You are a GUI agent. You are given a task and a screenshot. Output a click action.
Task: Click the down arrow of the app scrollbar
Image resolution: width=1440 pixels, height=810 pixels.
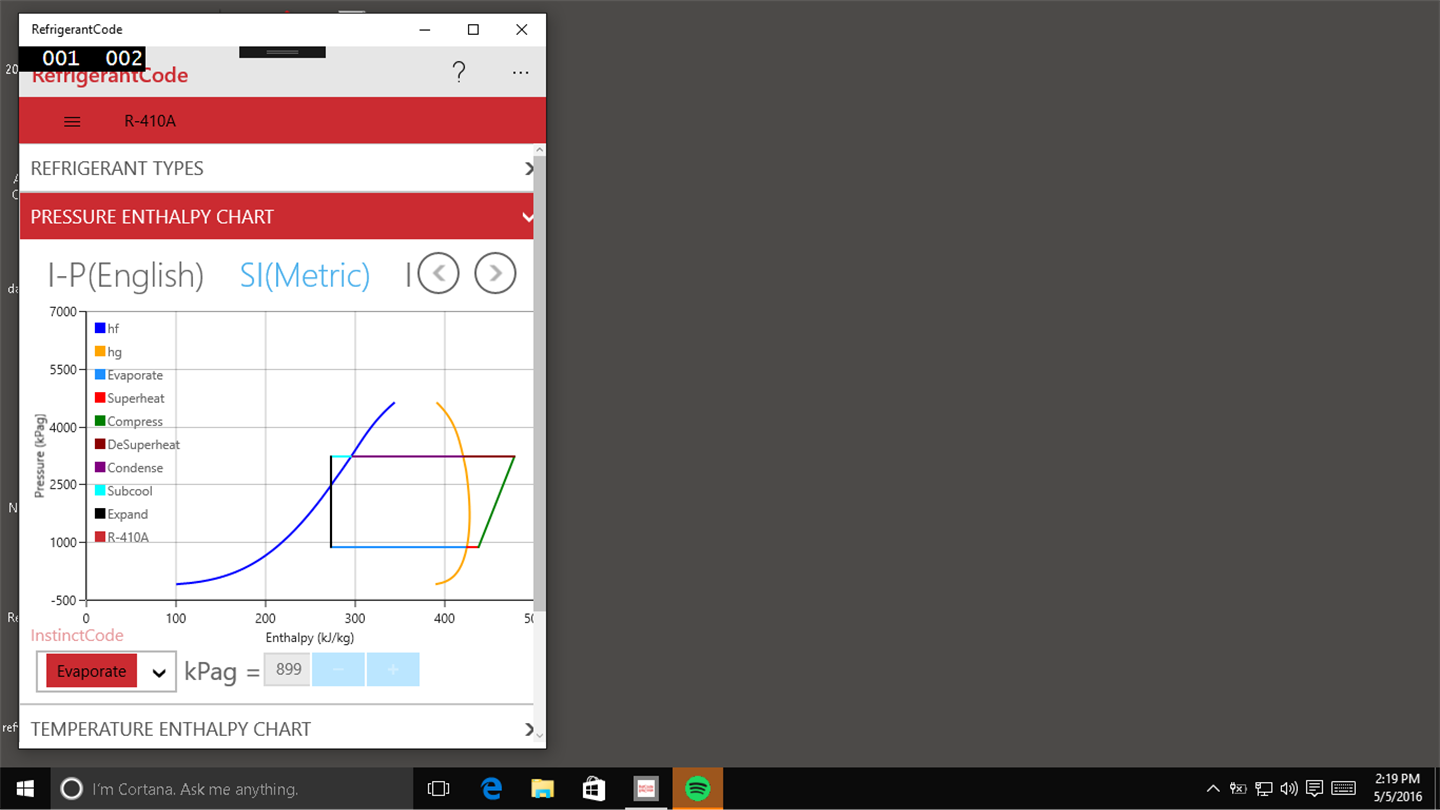[x=540, y=735]
